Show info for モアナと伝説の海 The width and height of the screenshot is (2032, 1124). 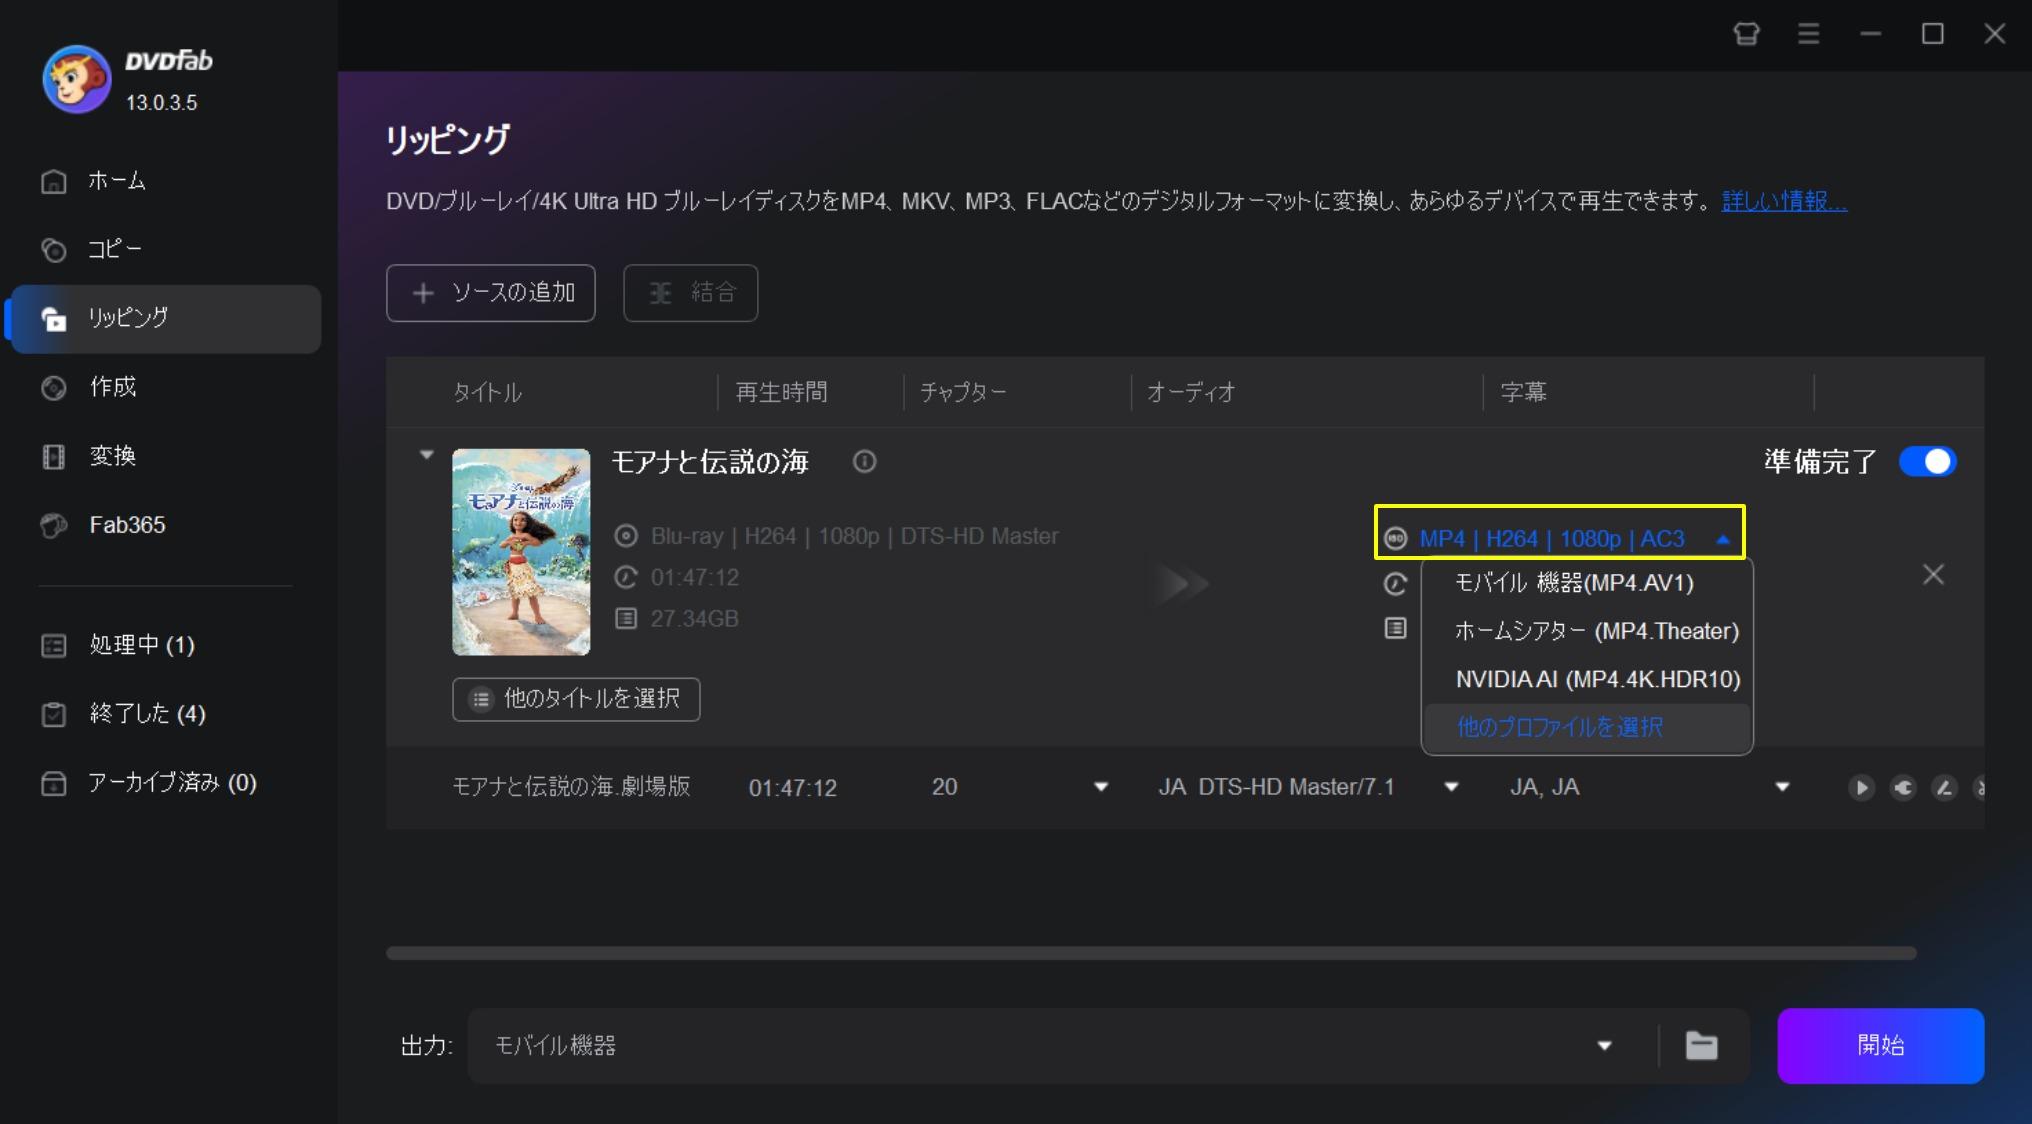(865, 461)
